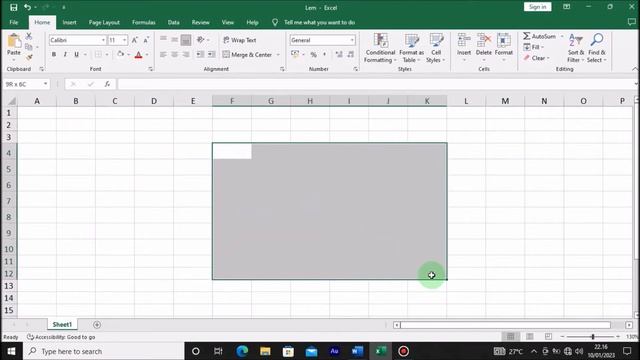Open the Clear options
The width and height of the screenshot is (640, 360).
(x=536, y=58)
